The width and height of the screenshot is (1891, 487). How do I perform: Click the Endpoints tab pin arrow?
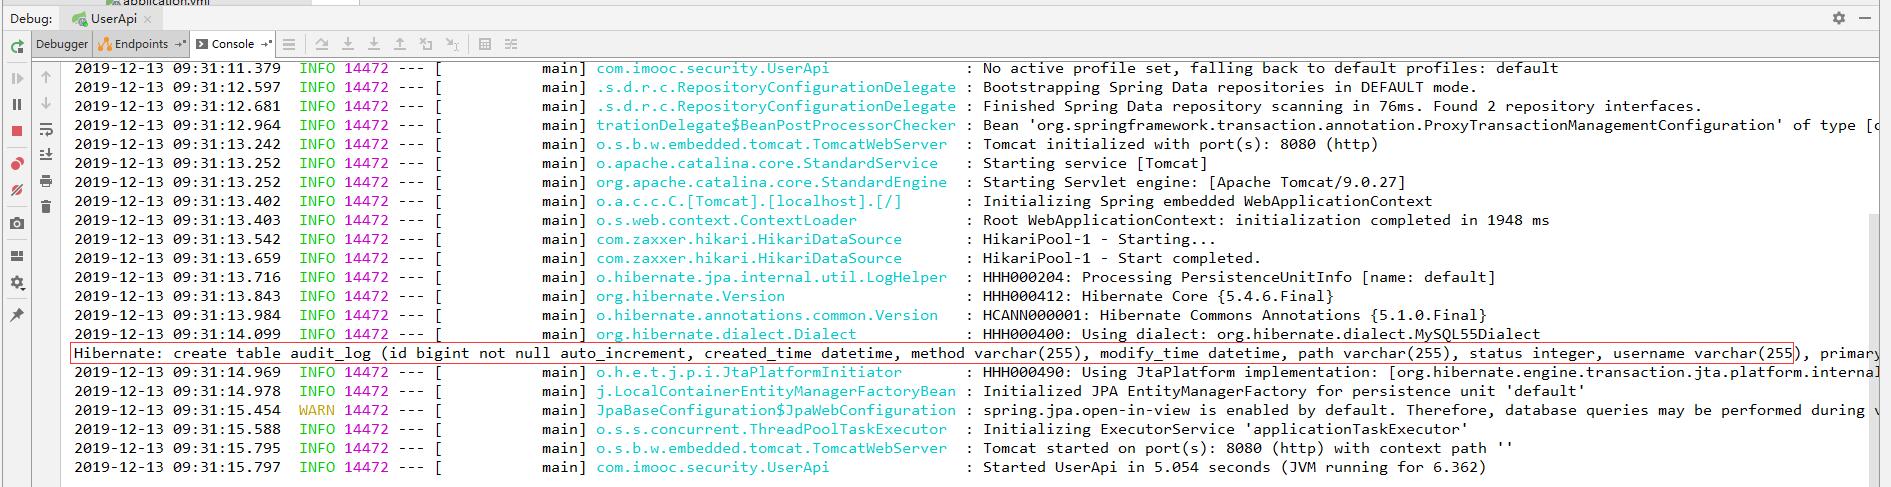[x=180, y=44]
